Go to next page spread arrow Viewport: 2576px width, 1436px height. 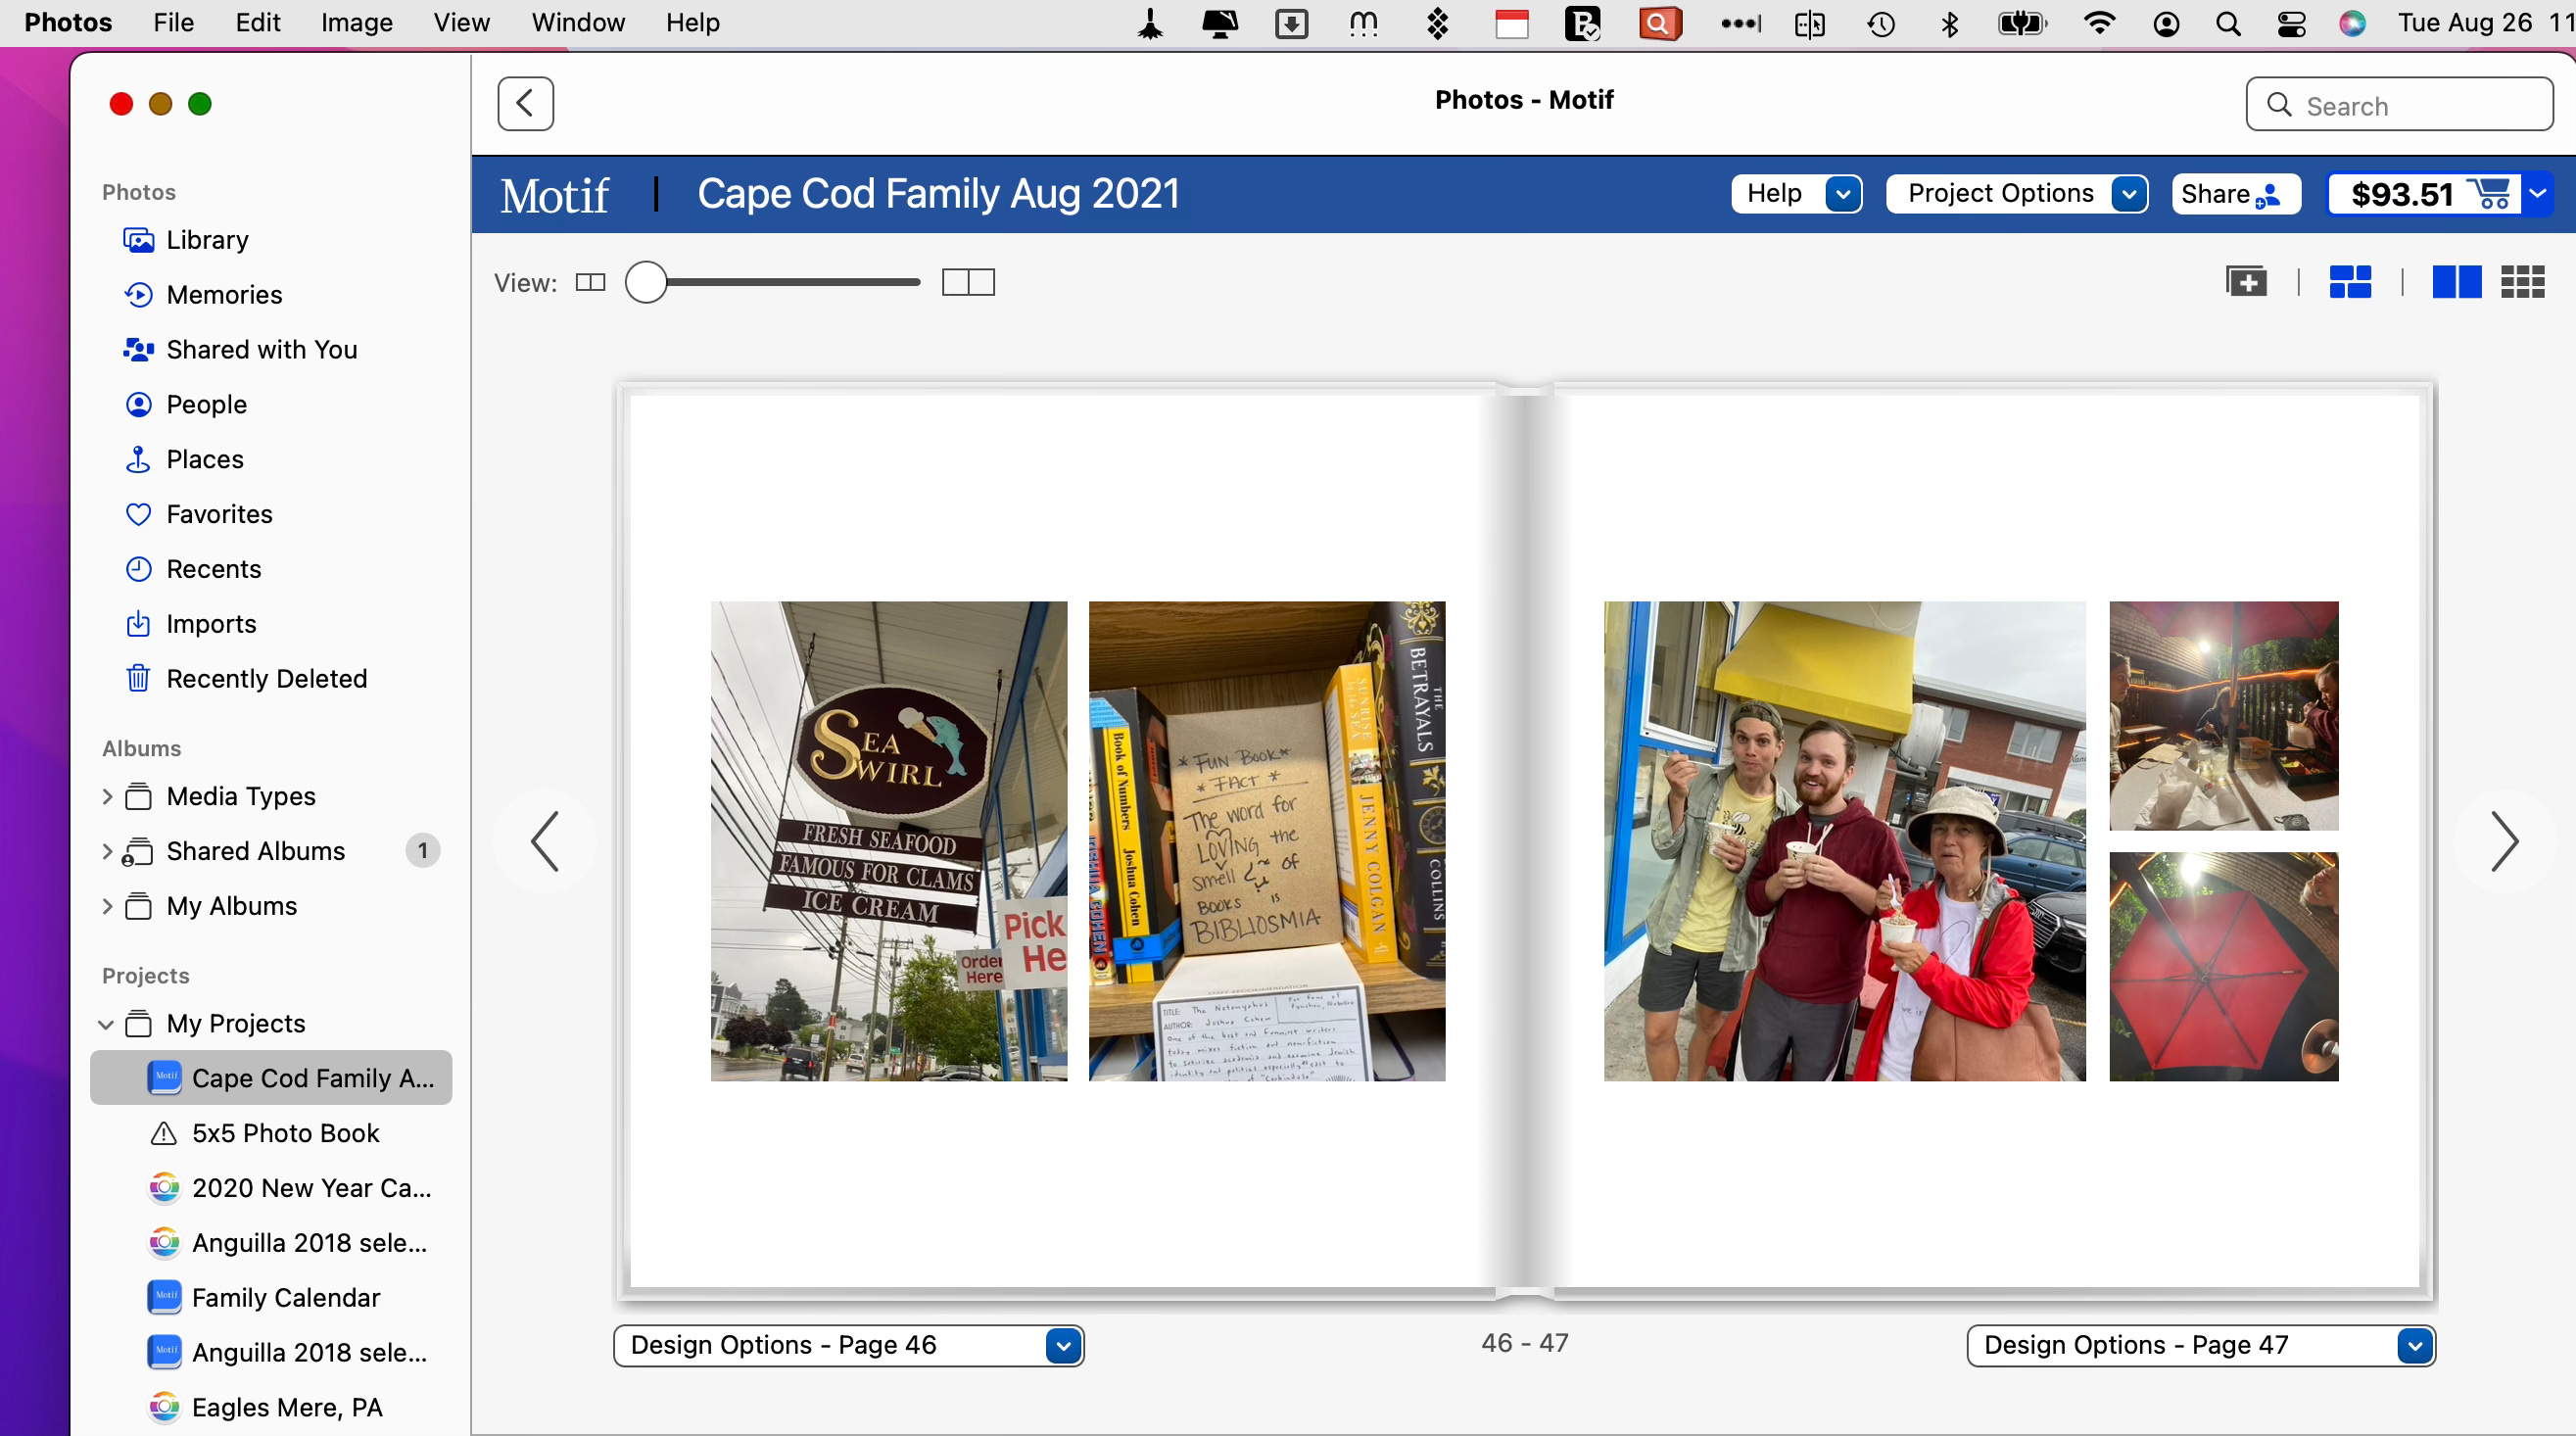[2503, 841]
